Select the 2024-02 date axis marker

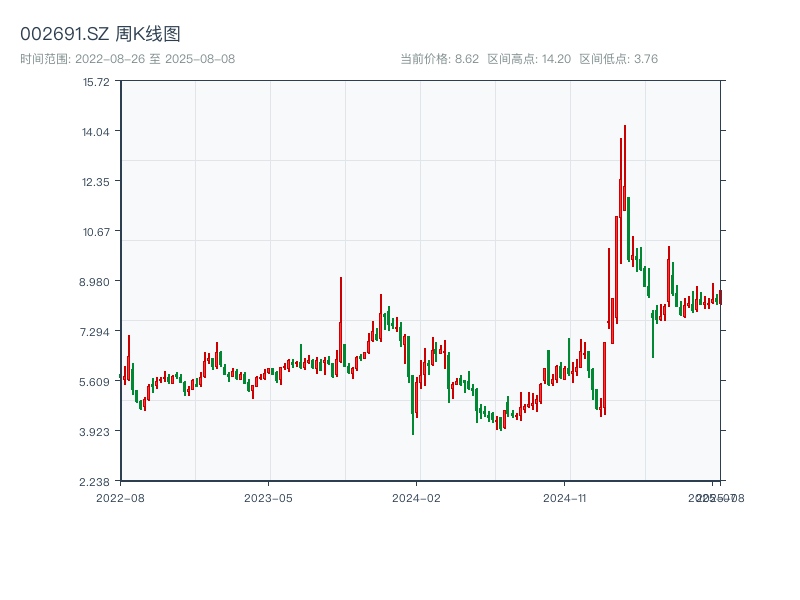tap(417, 497)
